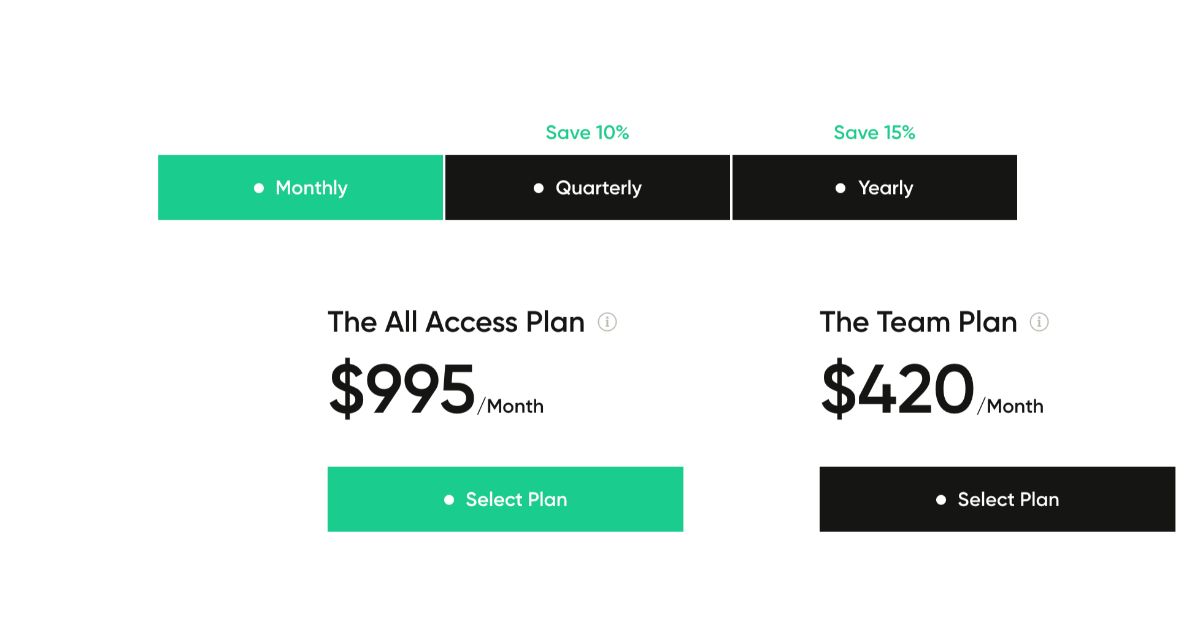Click the Save 15% label
Image resolution: width=1200 pixels, height=640 pixels.
pos(874,133)
